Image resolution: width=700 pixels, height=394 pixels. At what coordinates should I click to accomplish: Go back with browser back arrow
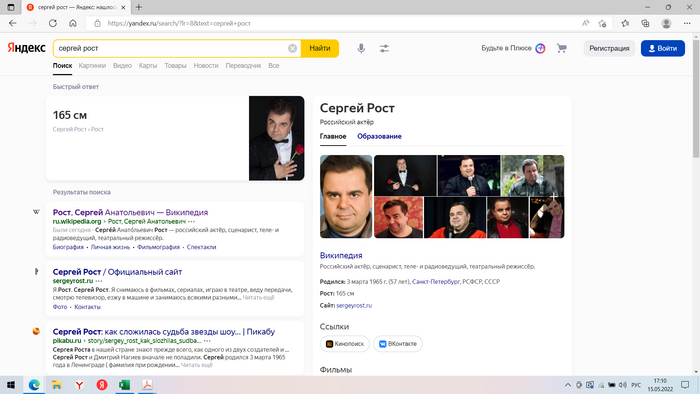12,23
